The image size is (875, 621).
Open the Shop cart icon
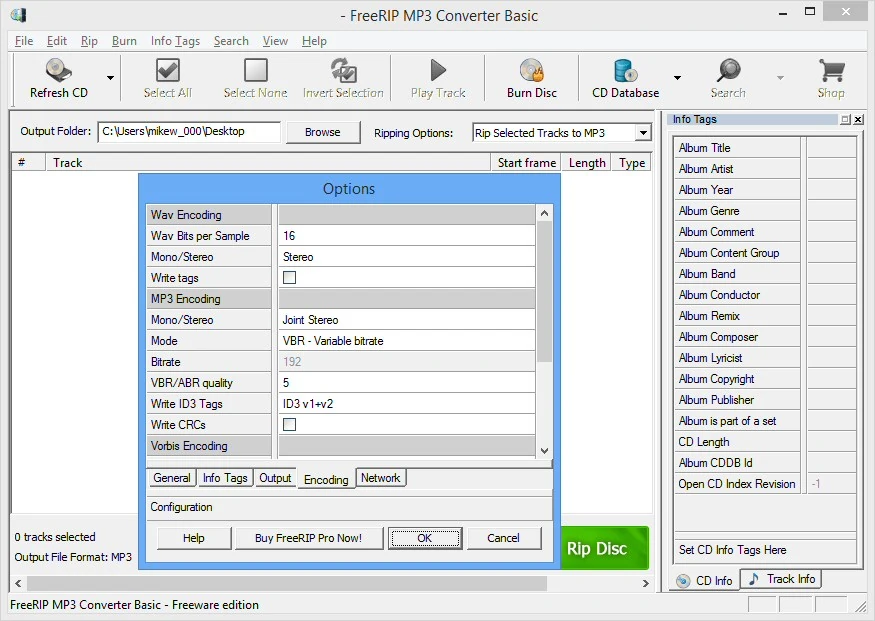pyautogui.click(x=831, y=70)
